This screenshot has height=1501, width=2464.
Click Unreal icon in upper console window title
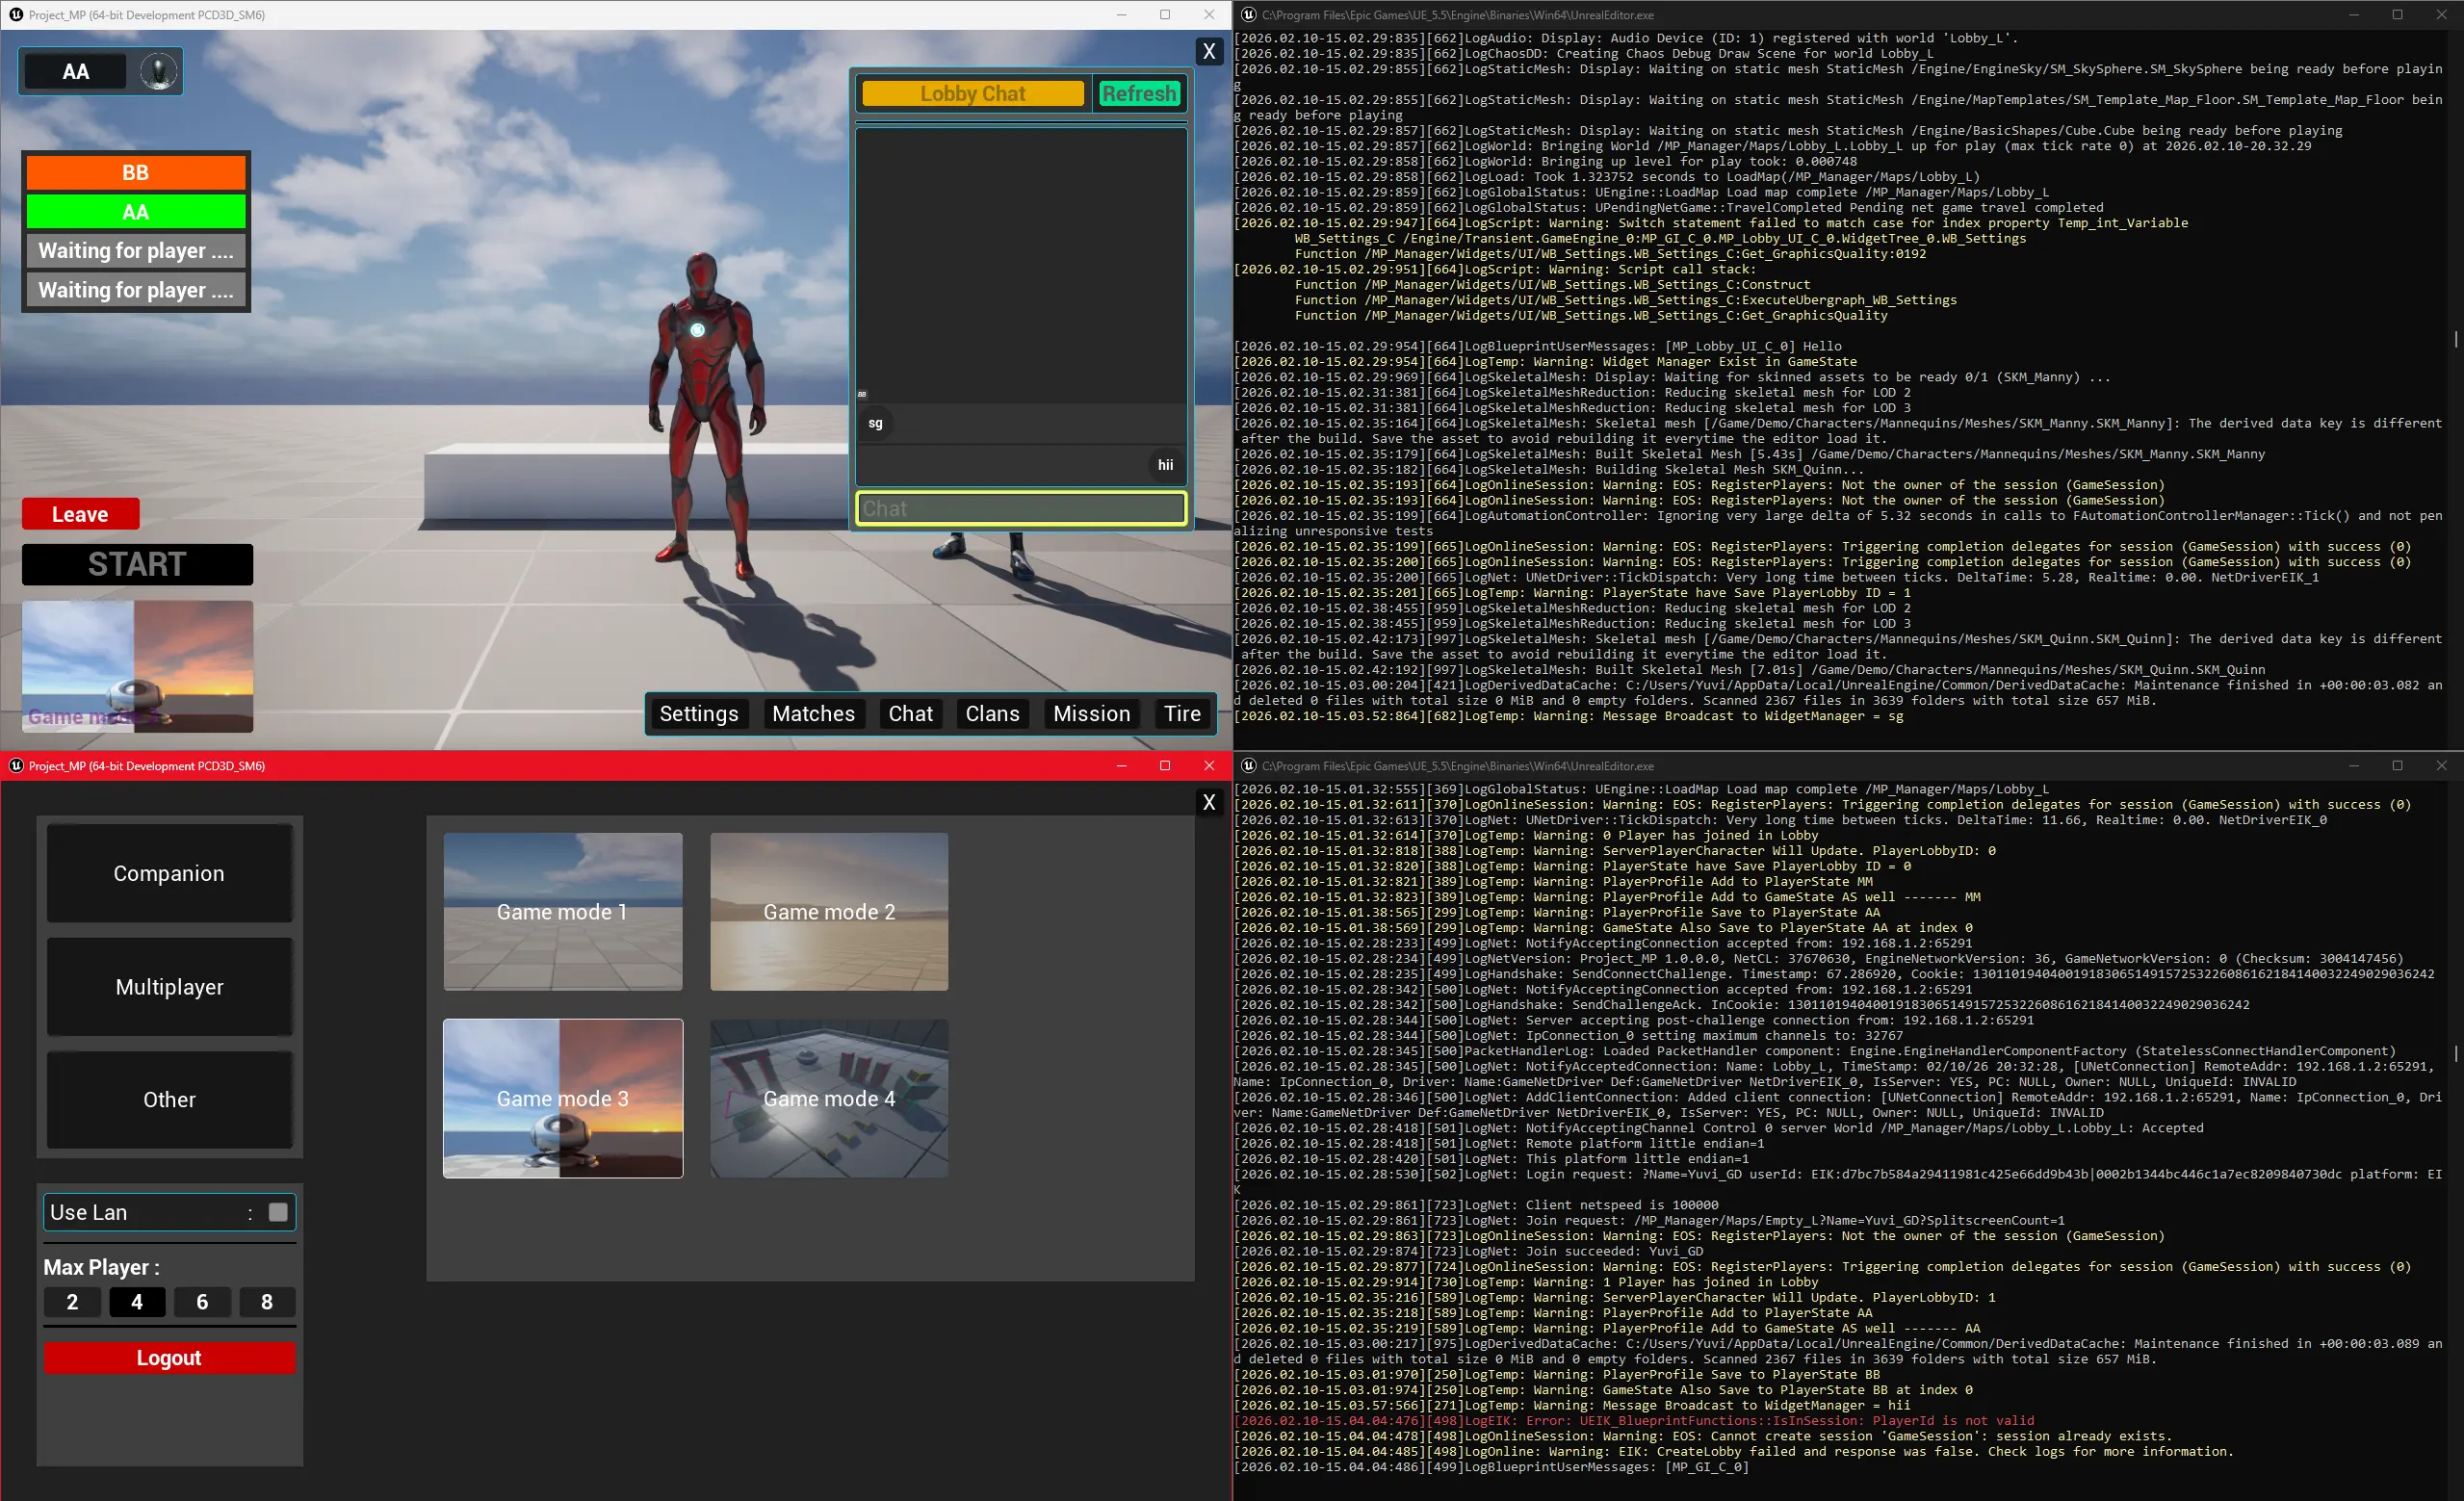coord(1249,15)
